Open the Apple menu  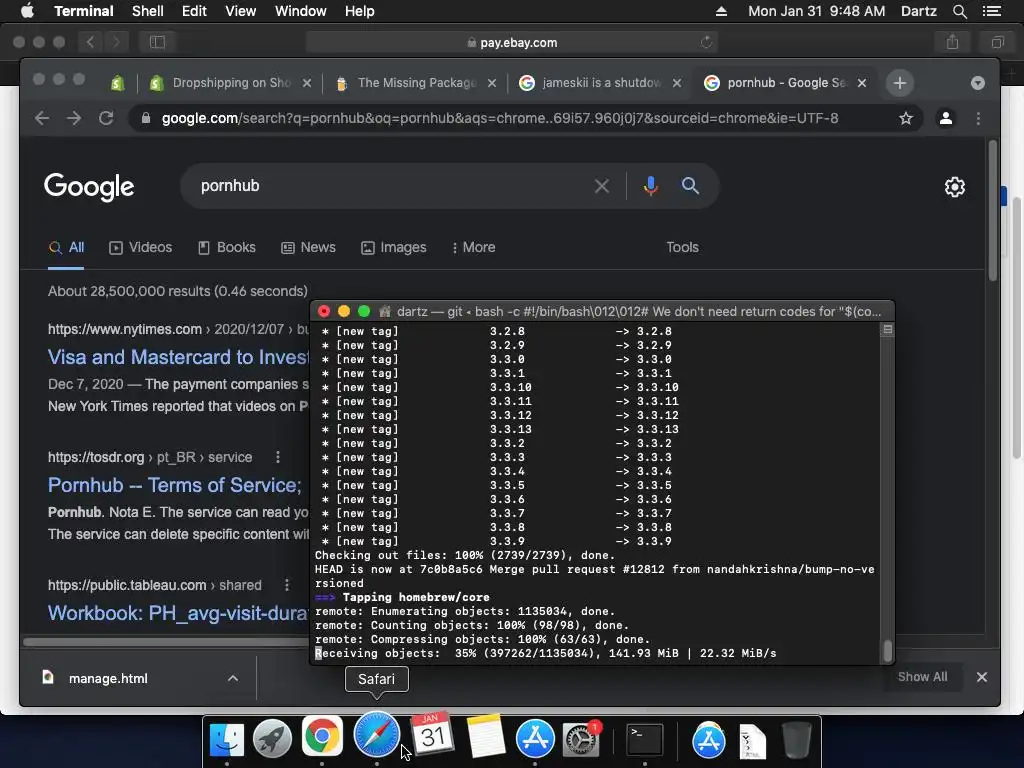27,11
